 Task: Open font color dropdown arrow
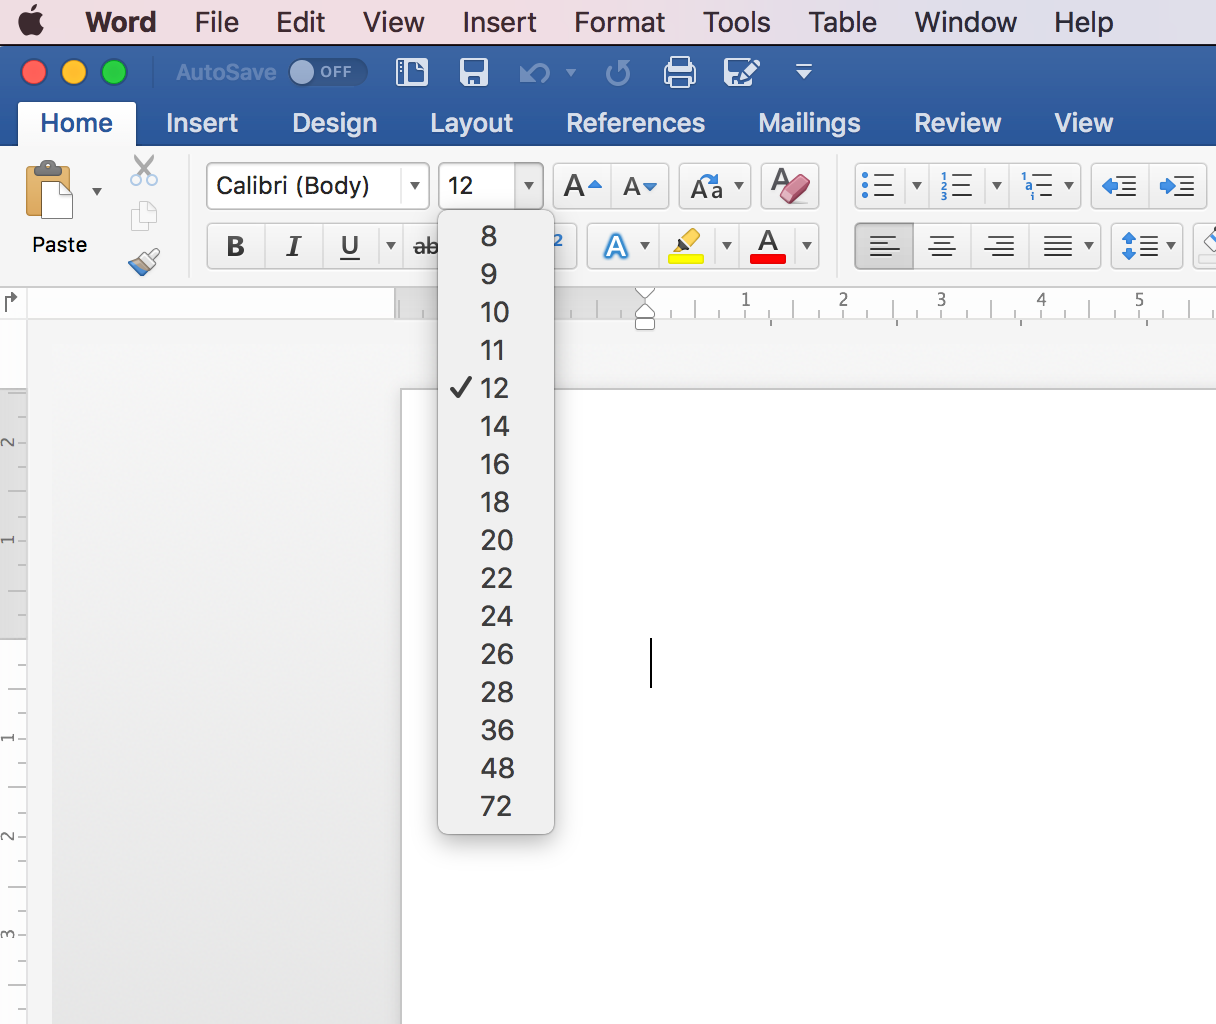(806, 246)
